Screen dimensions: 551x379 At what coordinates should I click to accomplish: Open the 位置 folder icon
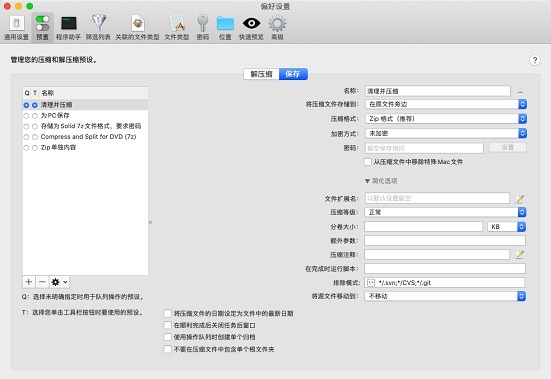pyautogui.click(x=225, y=28)
